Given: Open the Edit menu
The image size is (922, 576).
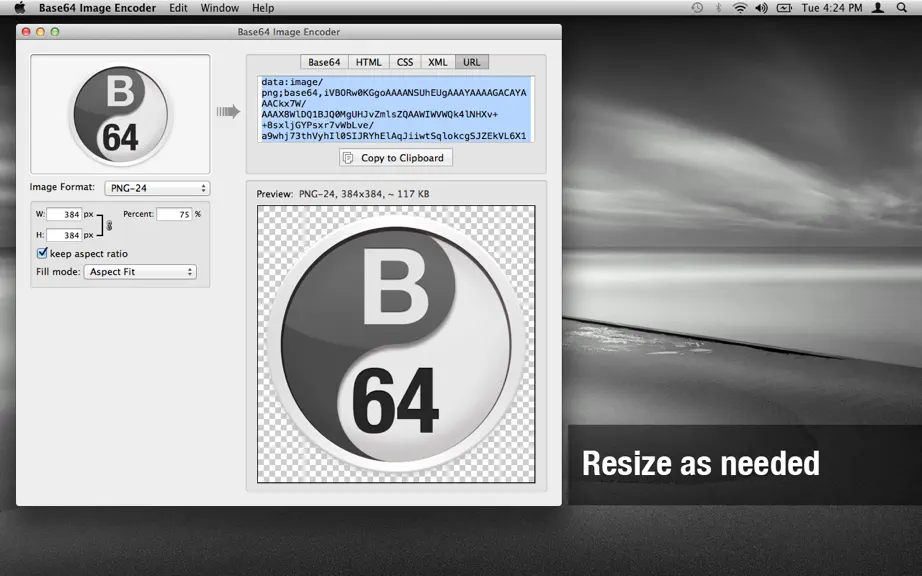Looking at the screenshot, I should coord(178,8).
